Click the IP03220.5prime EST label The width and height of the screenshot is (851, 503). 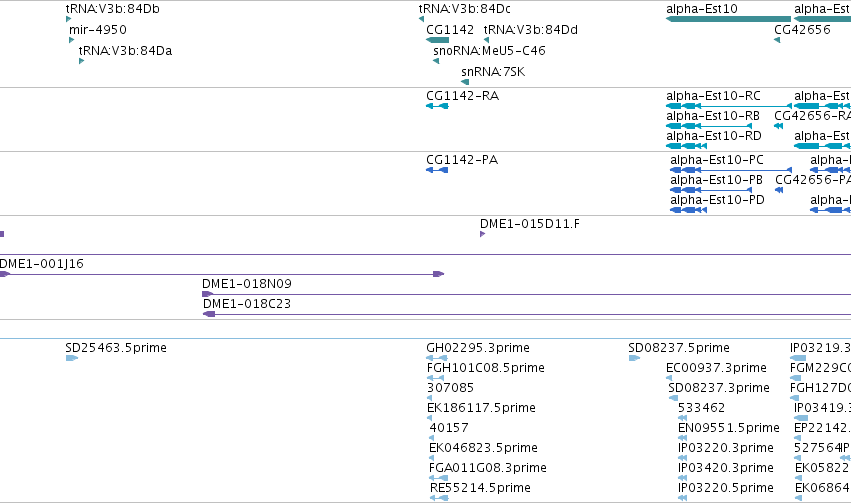tap(726, 488)
